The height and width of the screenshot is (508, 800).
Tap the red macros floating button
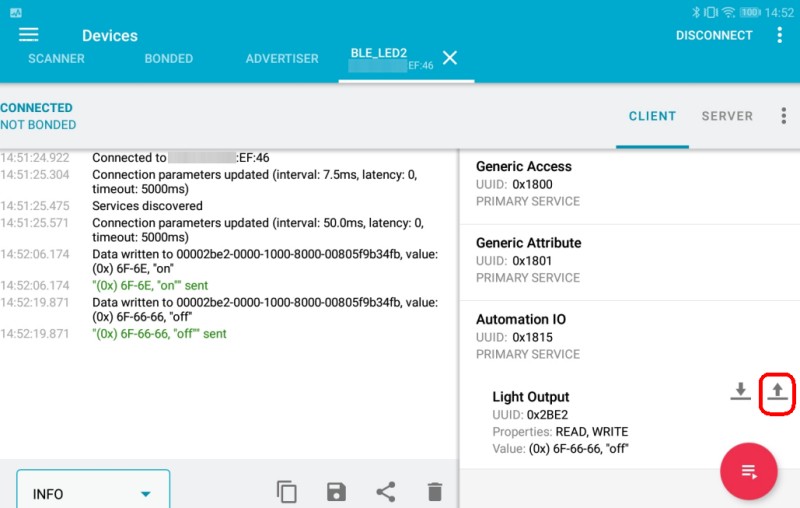click(748, 471)
